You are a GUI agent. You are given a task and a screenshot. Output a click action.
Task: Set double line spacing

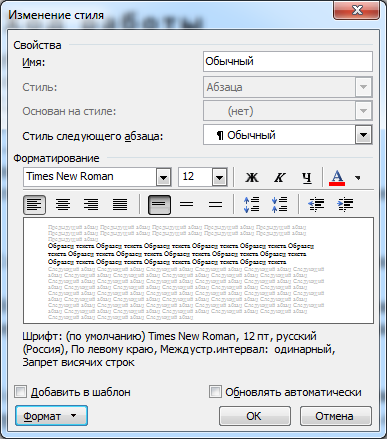(215, 204)
